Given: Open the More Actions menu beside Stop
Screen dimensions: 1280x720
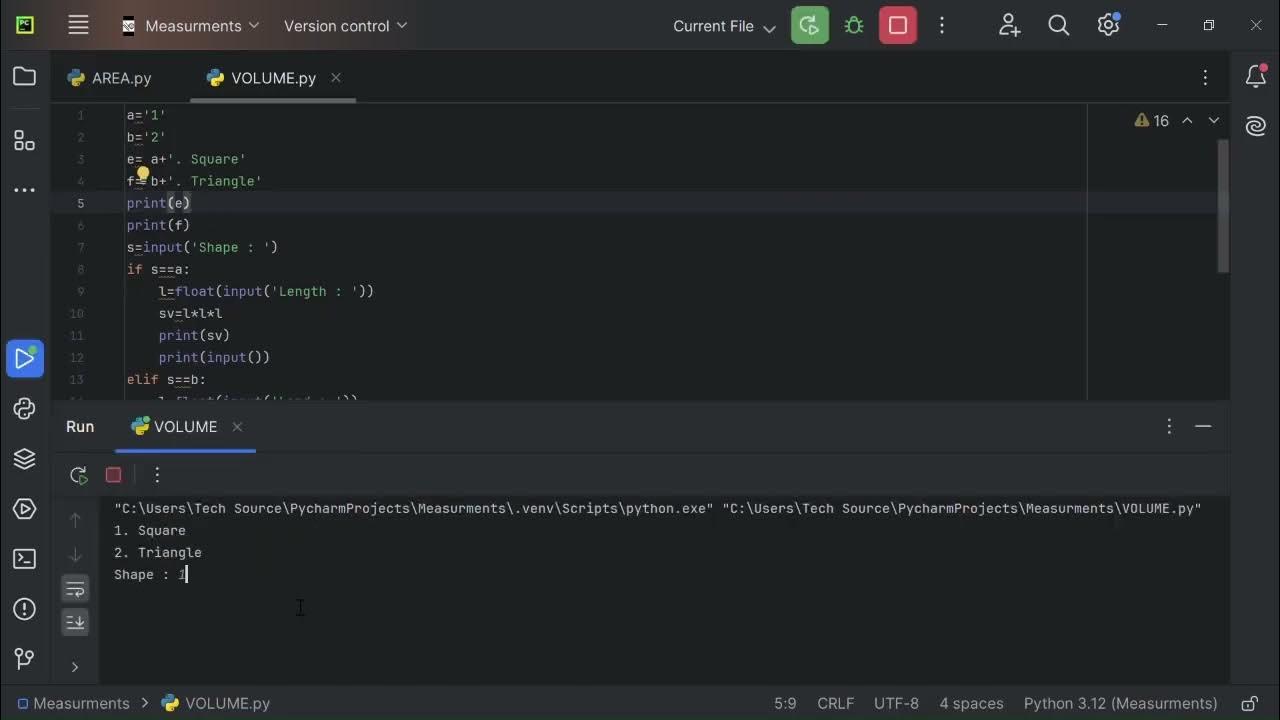Looking at the screenshot, I should (x=942, y=26).
